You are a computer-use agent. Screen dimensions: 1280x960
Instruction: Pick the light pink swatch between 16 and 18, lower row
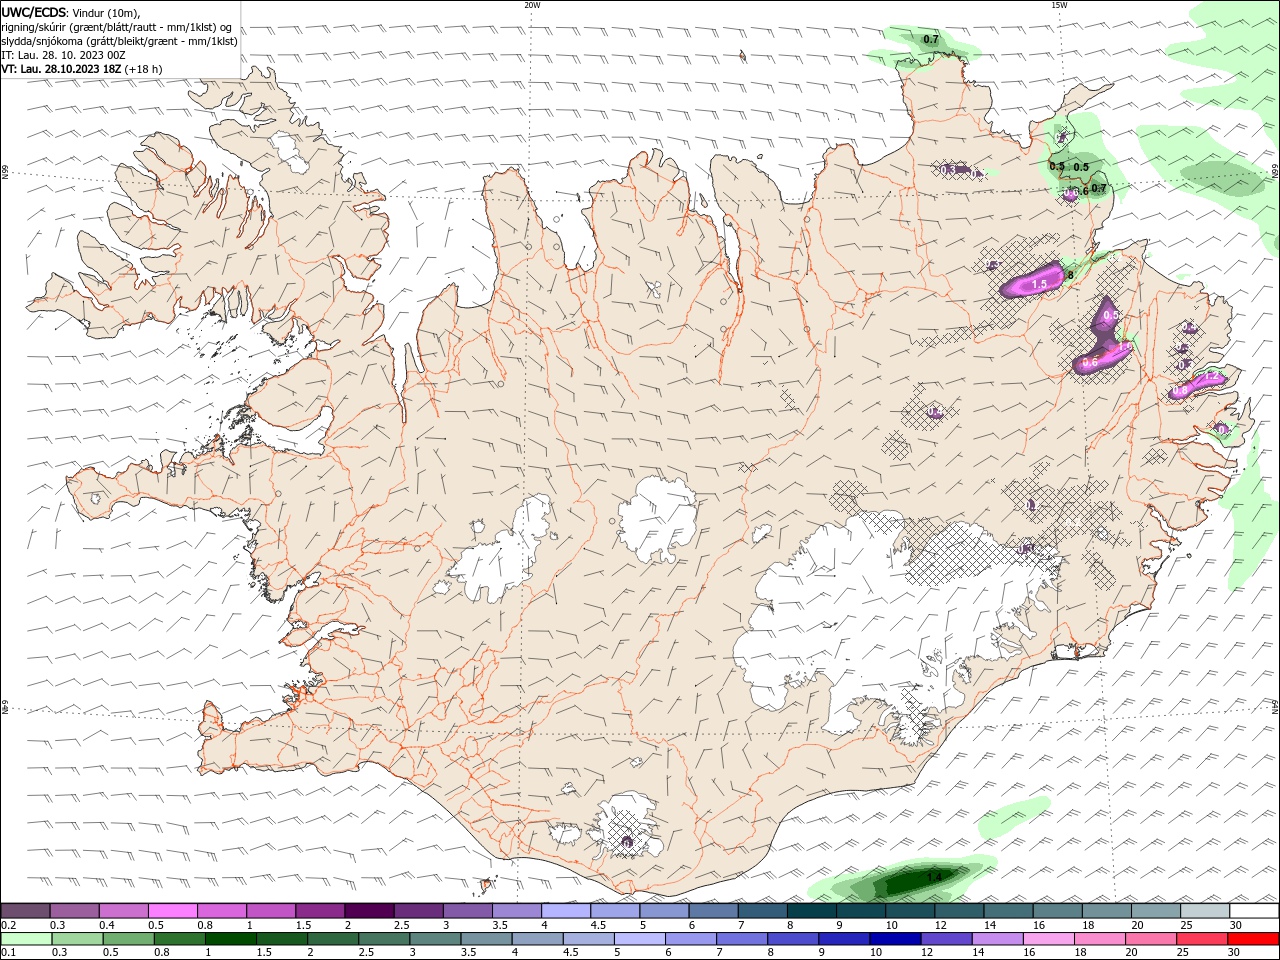[1048, 939]
